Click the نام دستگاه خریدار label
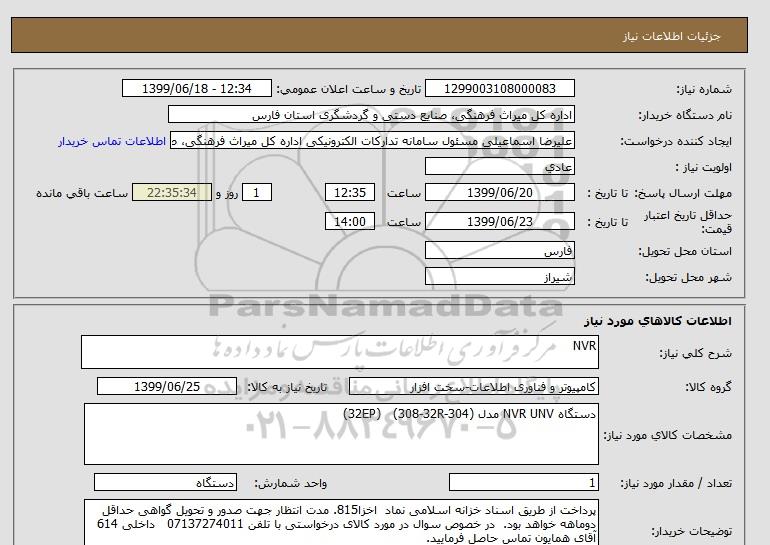The width and height of the screenshot is (770, 545). point(685,115)
